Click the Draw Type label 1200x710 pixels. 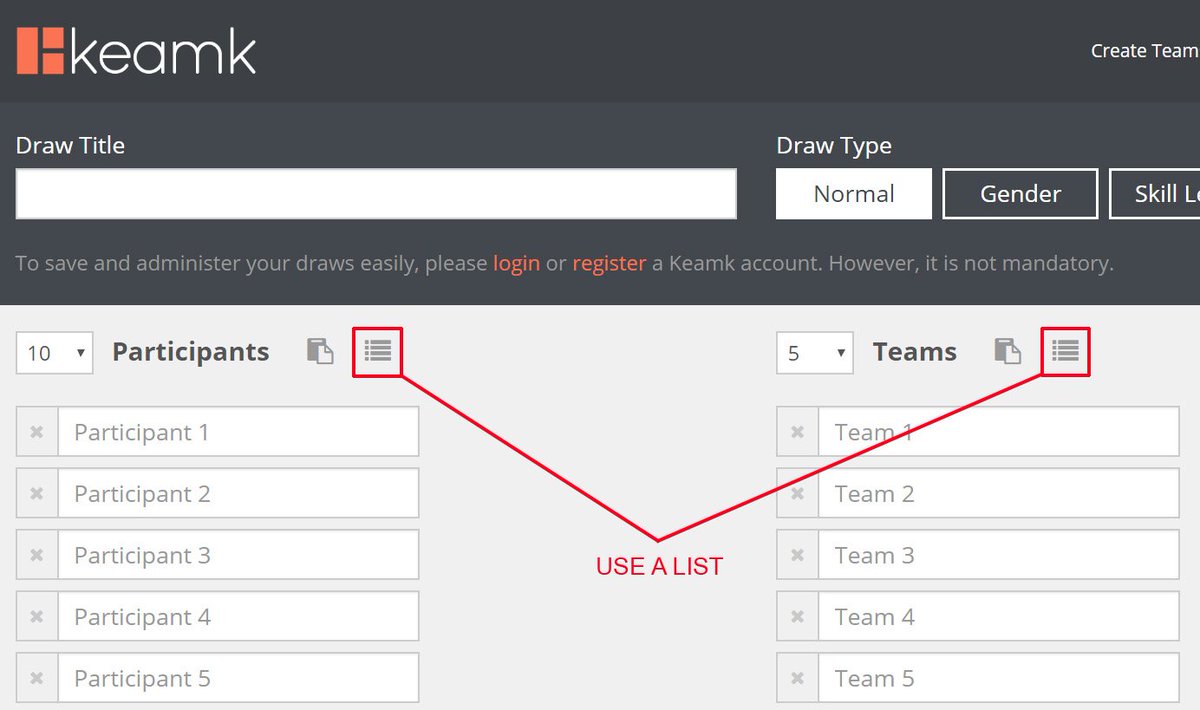tap(834, 146)
